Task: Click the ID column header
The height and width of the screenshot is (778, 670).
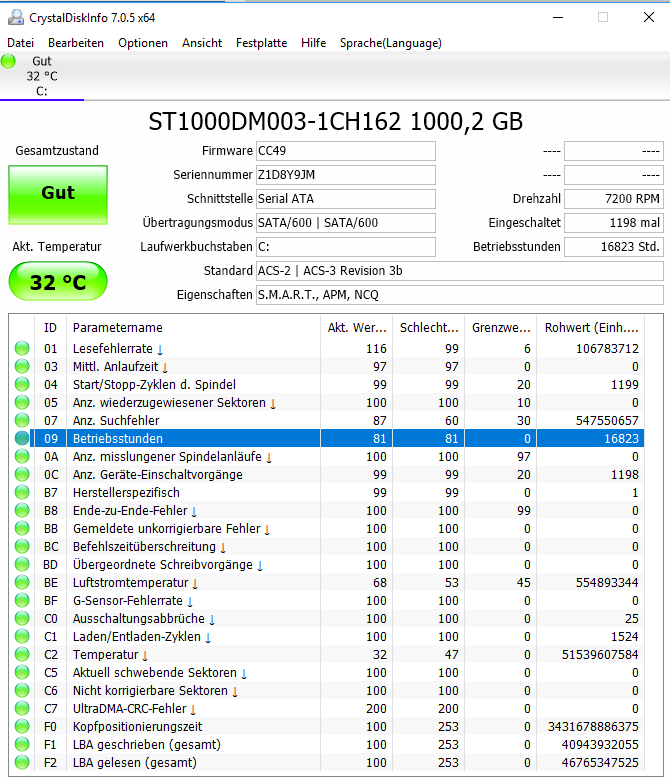Action: click(50, 327)
